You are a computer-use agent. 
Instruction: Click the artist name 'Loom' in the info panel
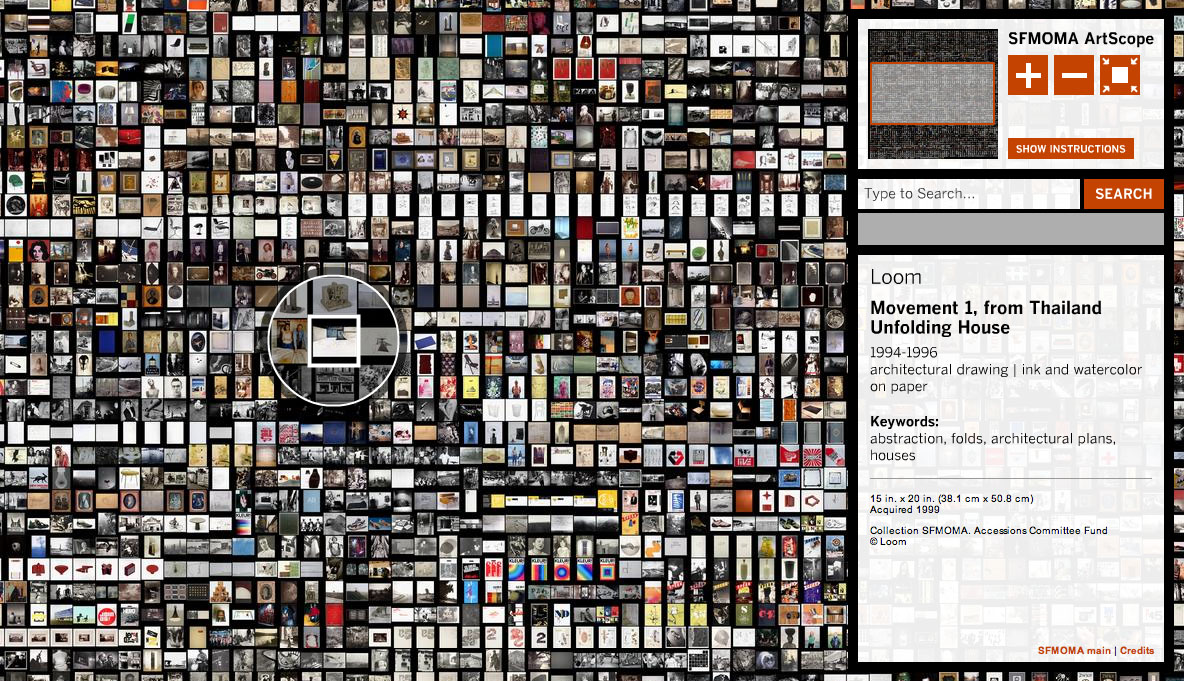point(897,277)
